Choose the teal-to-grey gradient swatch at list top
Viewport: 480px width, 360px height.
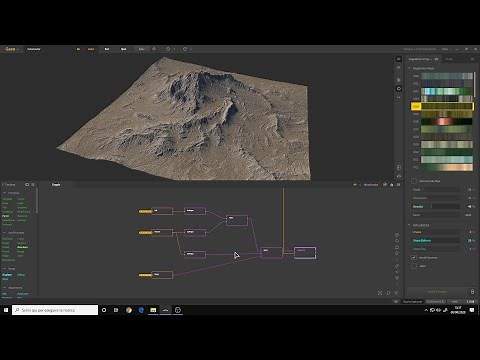point(447,76)
